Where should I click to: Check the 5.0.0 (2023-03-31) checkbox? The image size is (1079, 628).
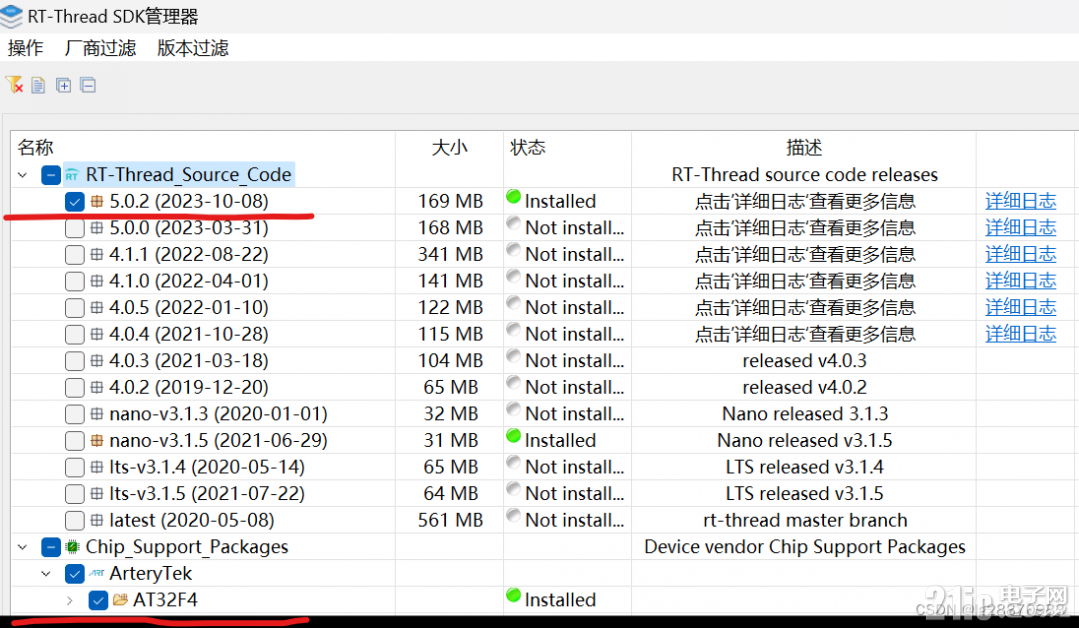[74, 228]
